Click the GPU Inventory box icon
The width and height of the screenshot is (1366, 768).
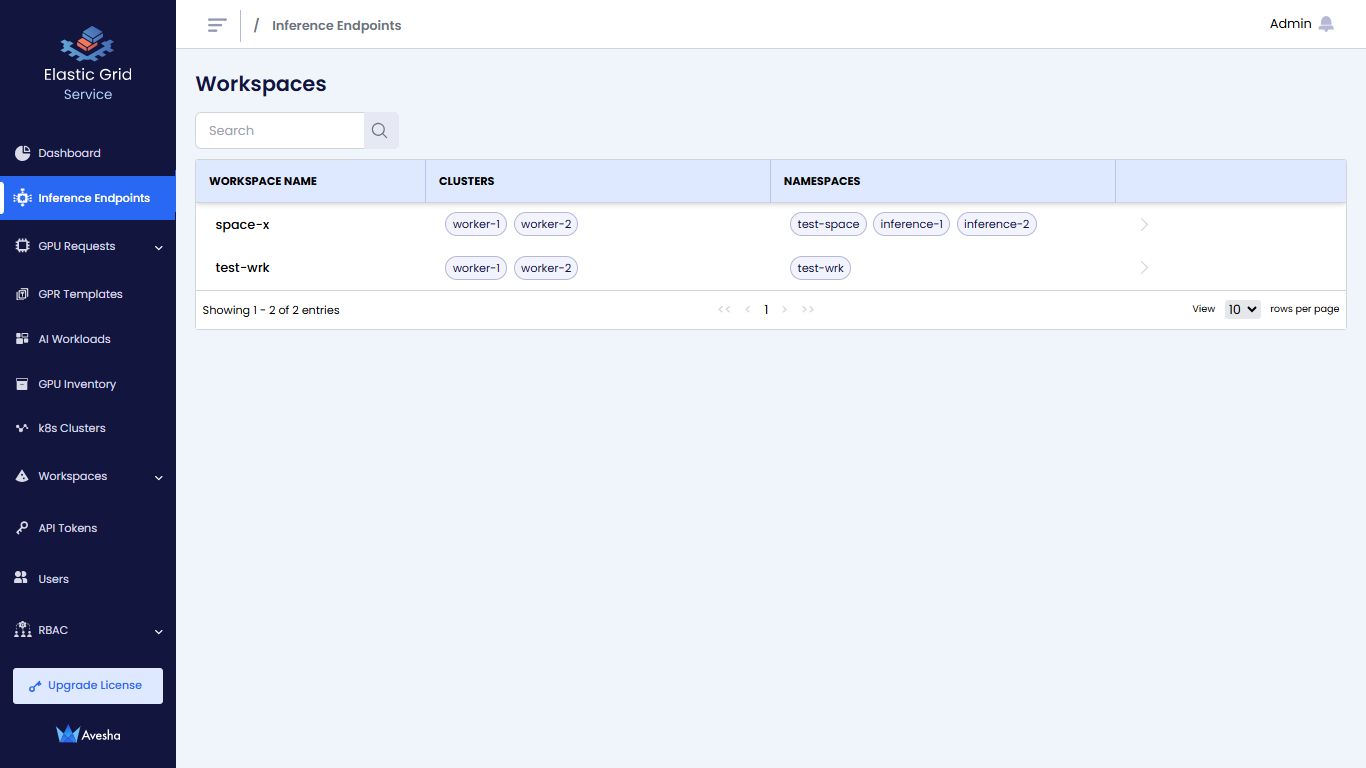click(22, 384)
